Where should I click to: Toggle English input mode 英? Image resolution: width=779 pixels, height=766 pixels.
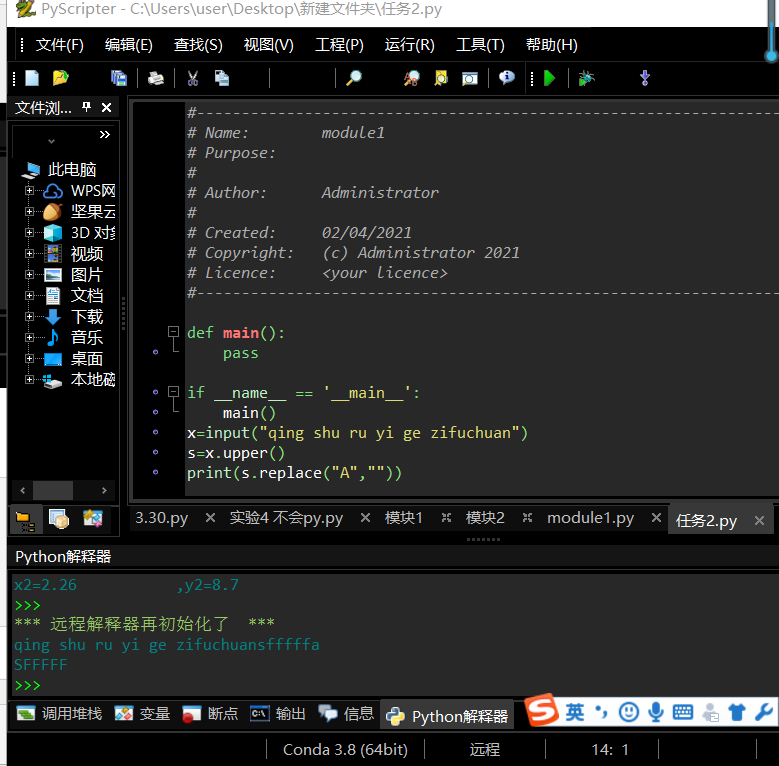click(574, 712)
